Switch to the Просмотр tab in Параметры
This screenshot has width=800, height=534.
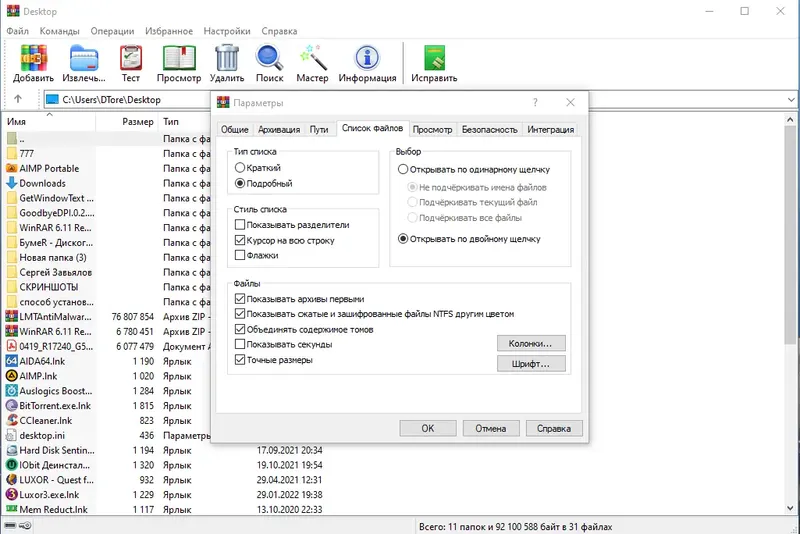point(432,130)
